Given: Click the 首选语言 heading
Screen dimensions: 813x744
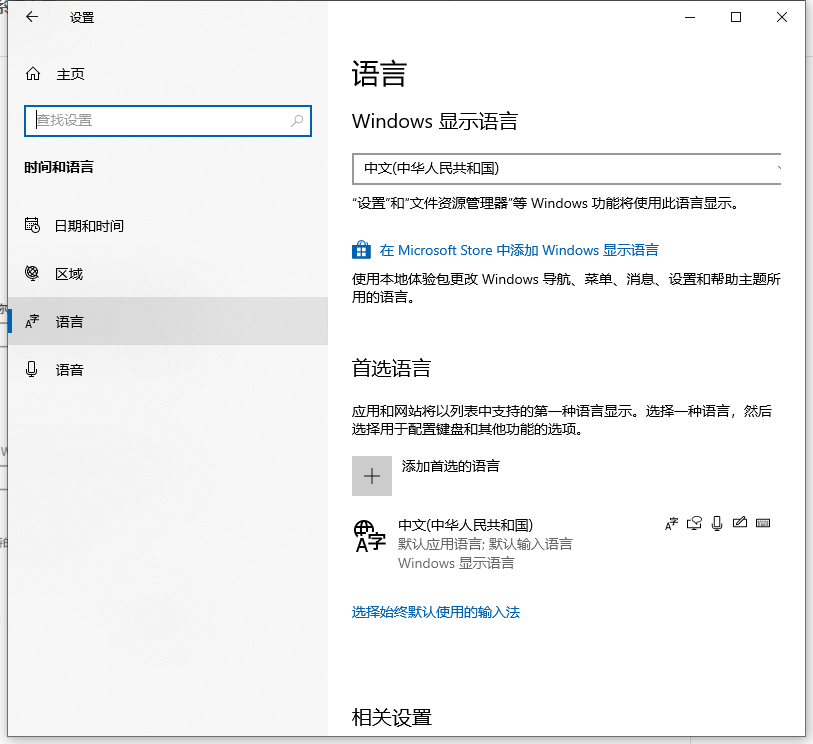Looking at the screenshot, I should 391,368.
